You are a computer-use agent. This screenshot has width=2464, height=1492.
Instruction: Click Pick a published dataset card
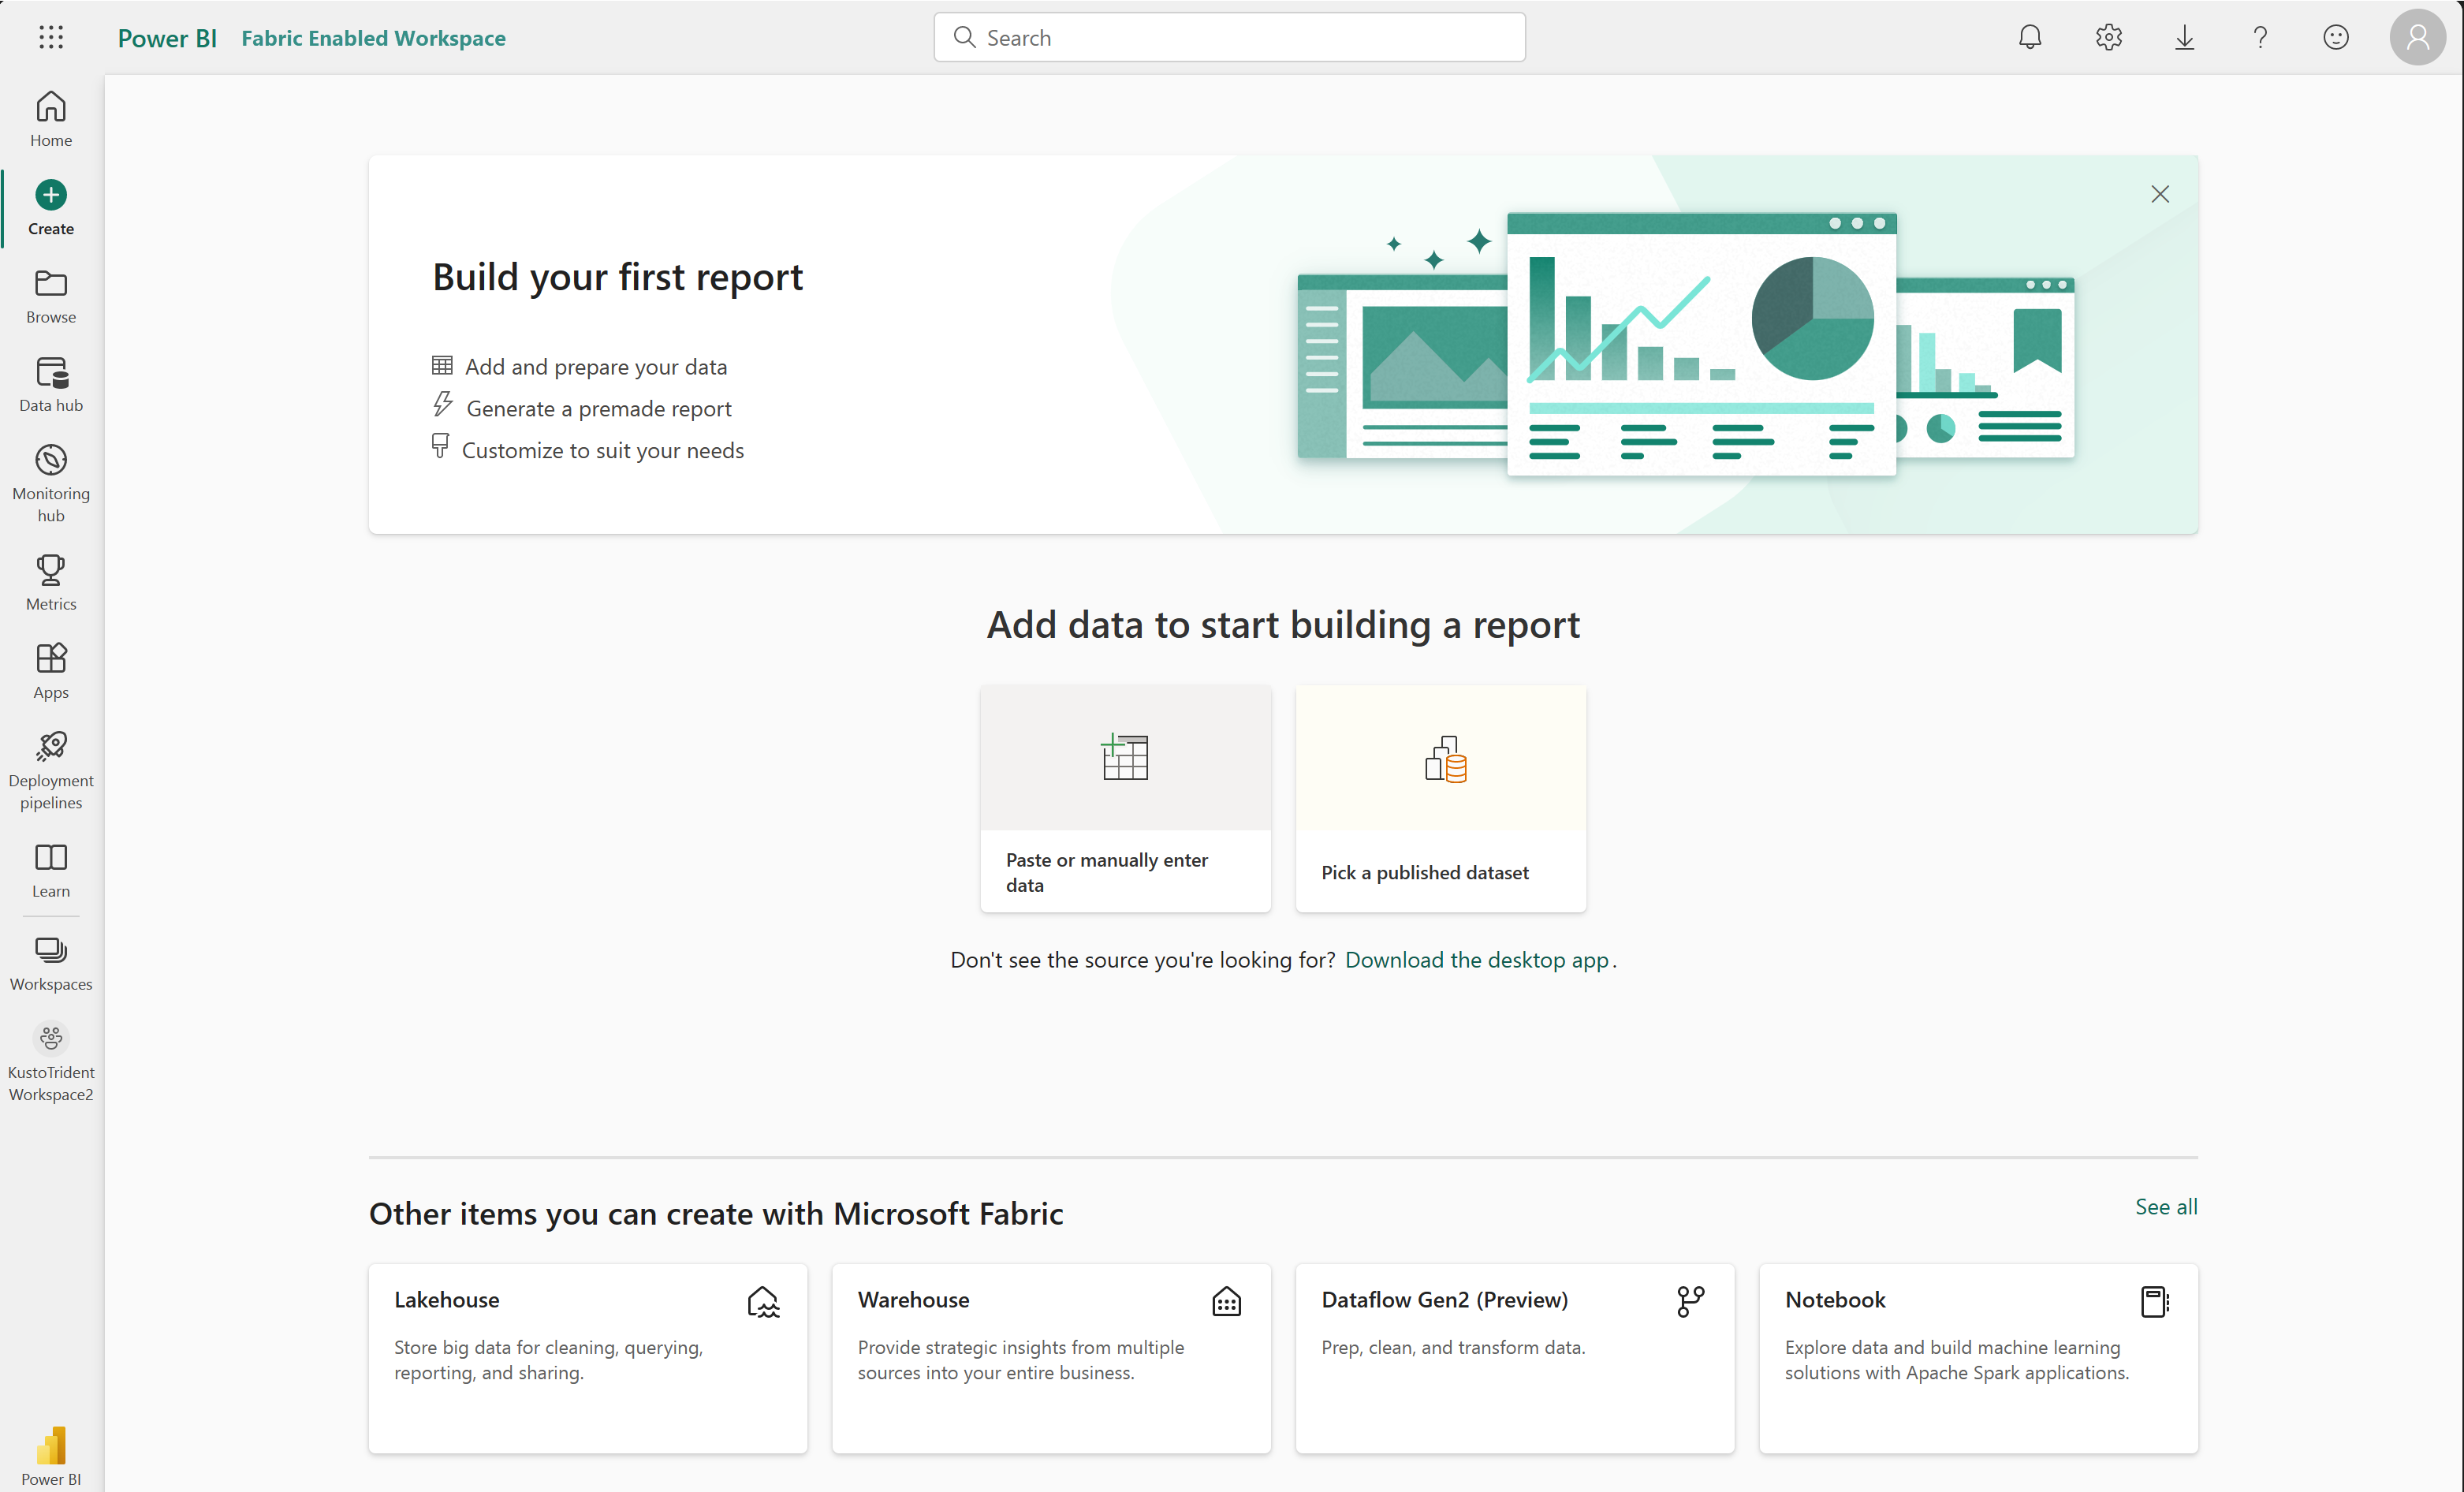click(1441, 798)
